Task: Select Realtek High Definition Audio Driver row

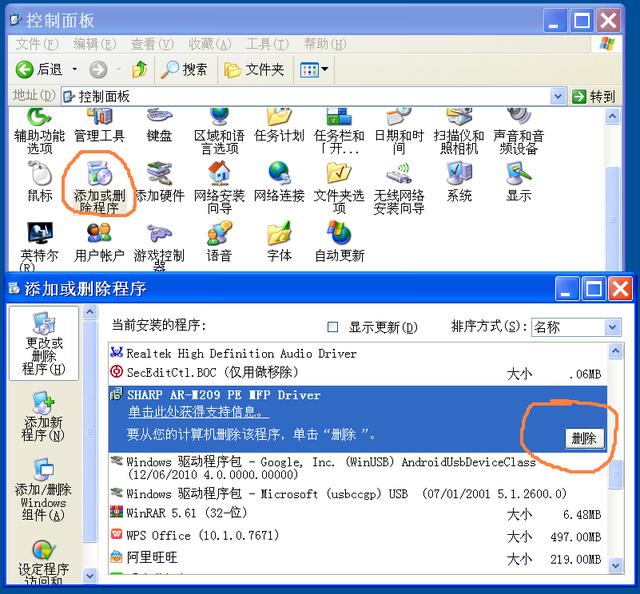Action: pyautogui.click(x=358, y=353)
